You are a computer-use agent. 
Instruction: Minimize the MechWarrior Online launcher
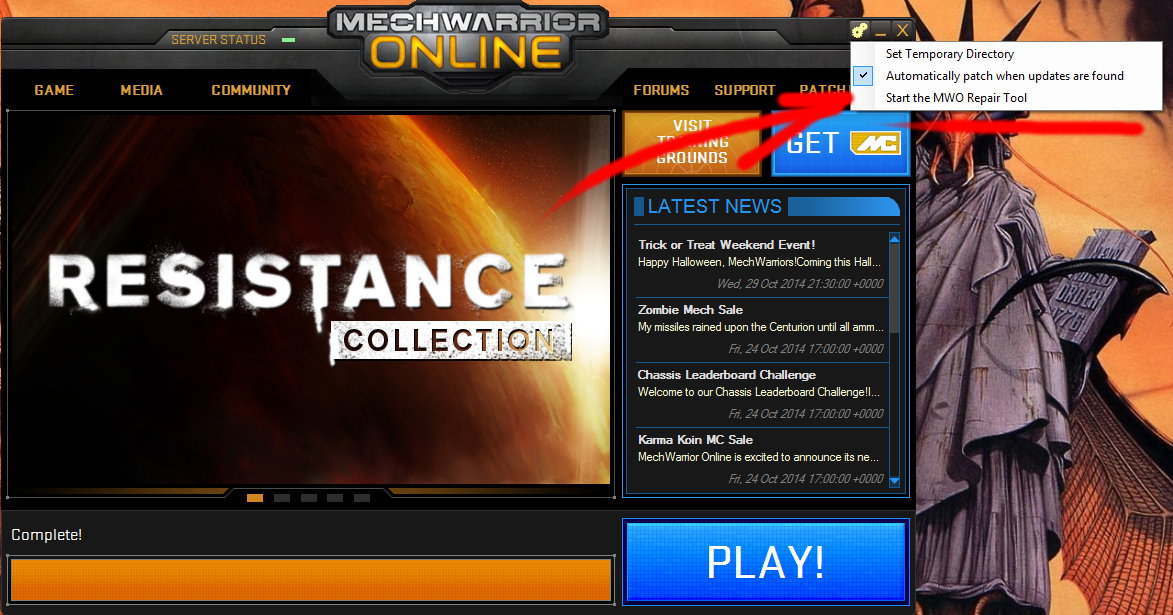pos(880,30)
